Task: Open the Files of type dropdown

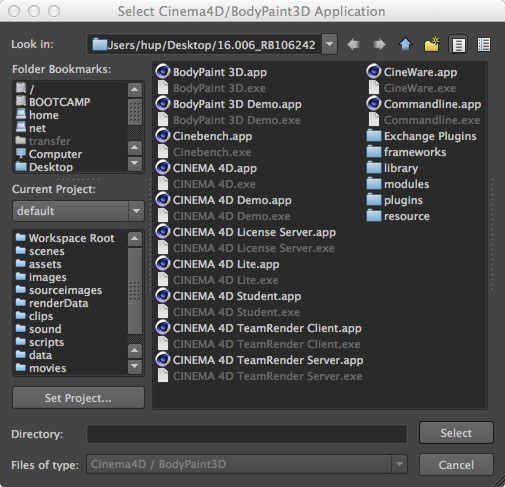Action: click(x=399, y=464)
